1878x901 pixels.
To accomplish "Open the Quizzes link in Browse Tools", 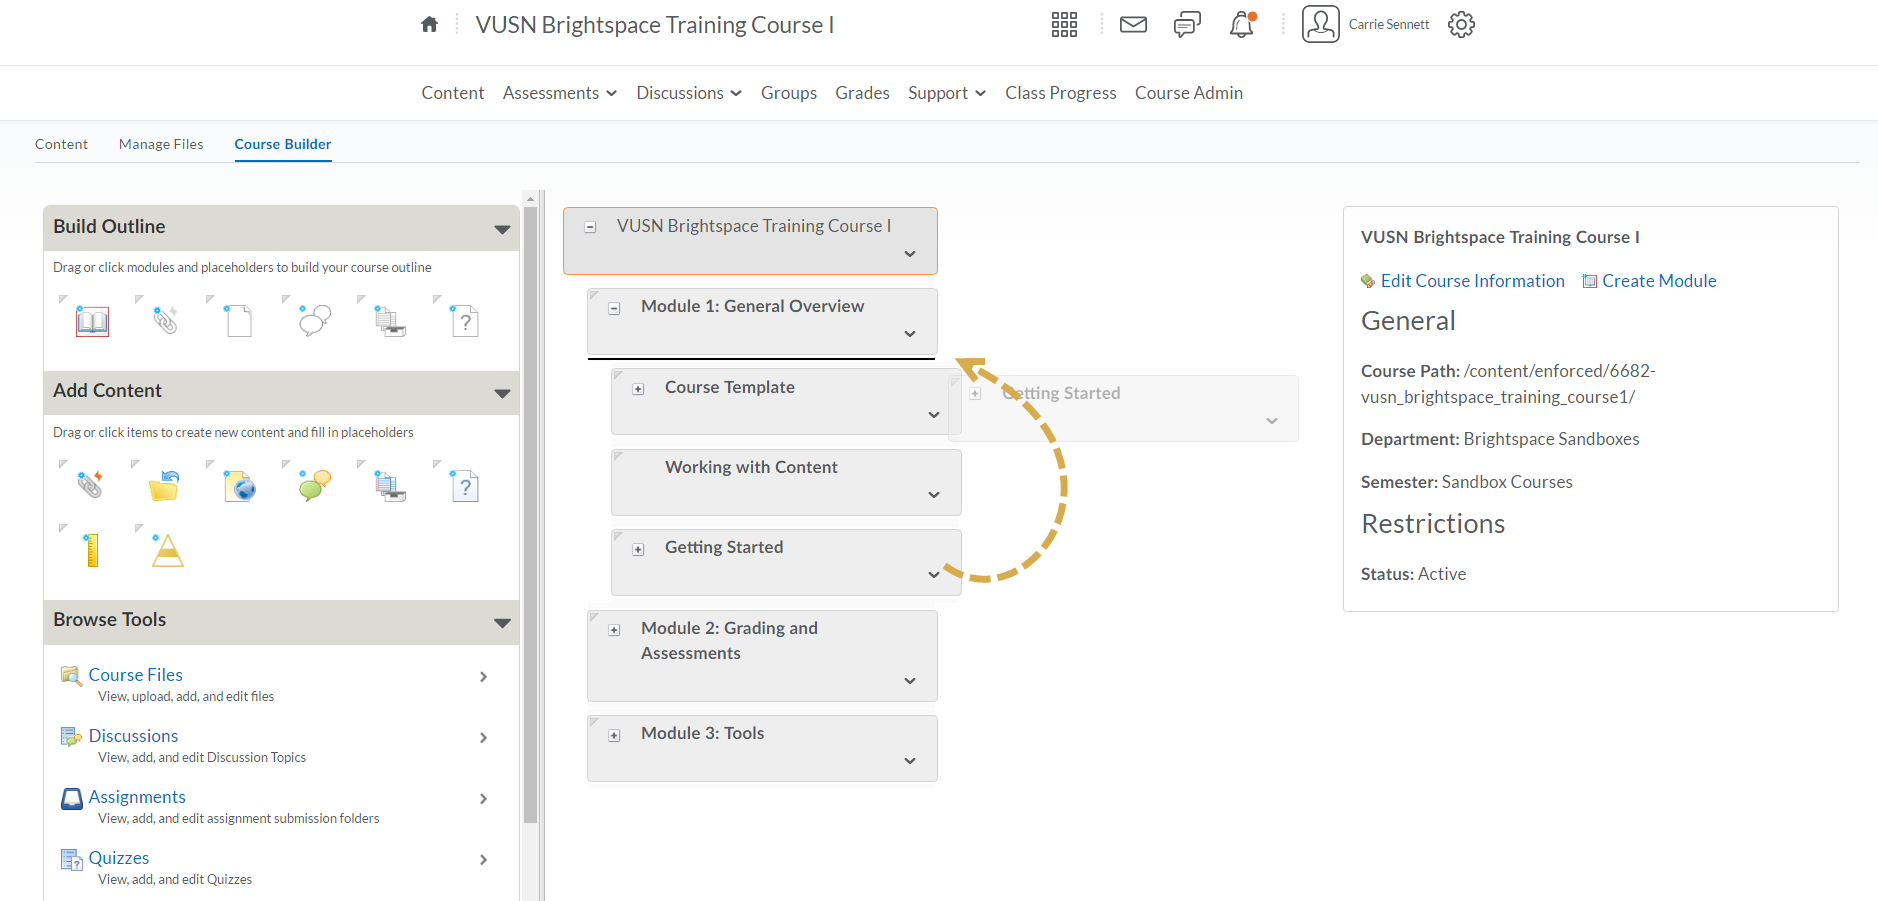I will (x=119, y=858).
